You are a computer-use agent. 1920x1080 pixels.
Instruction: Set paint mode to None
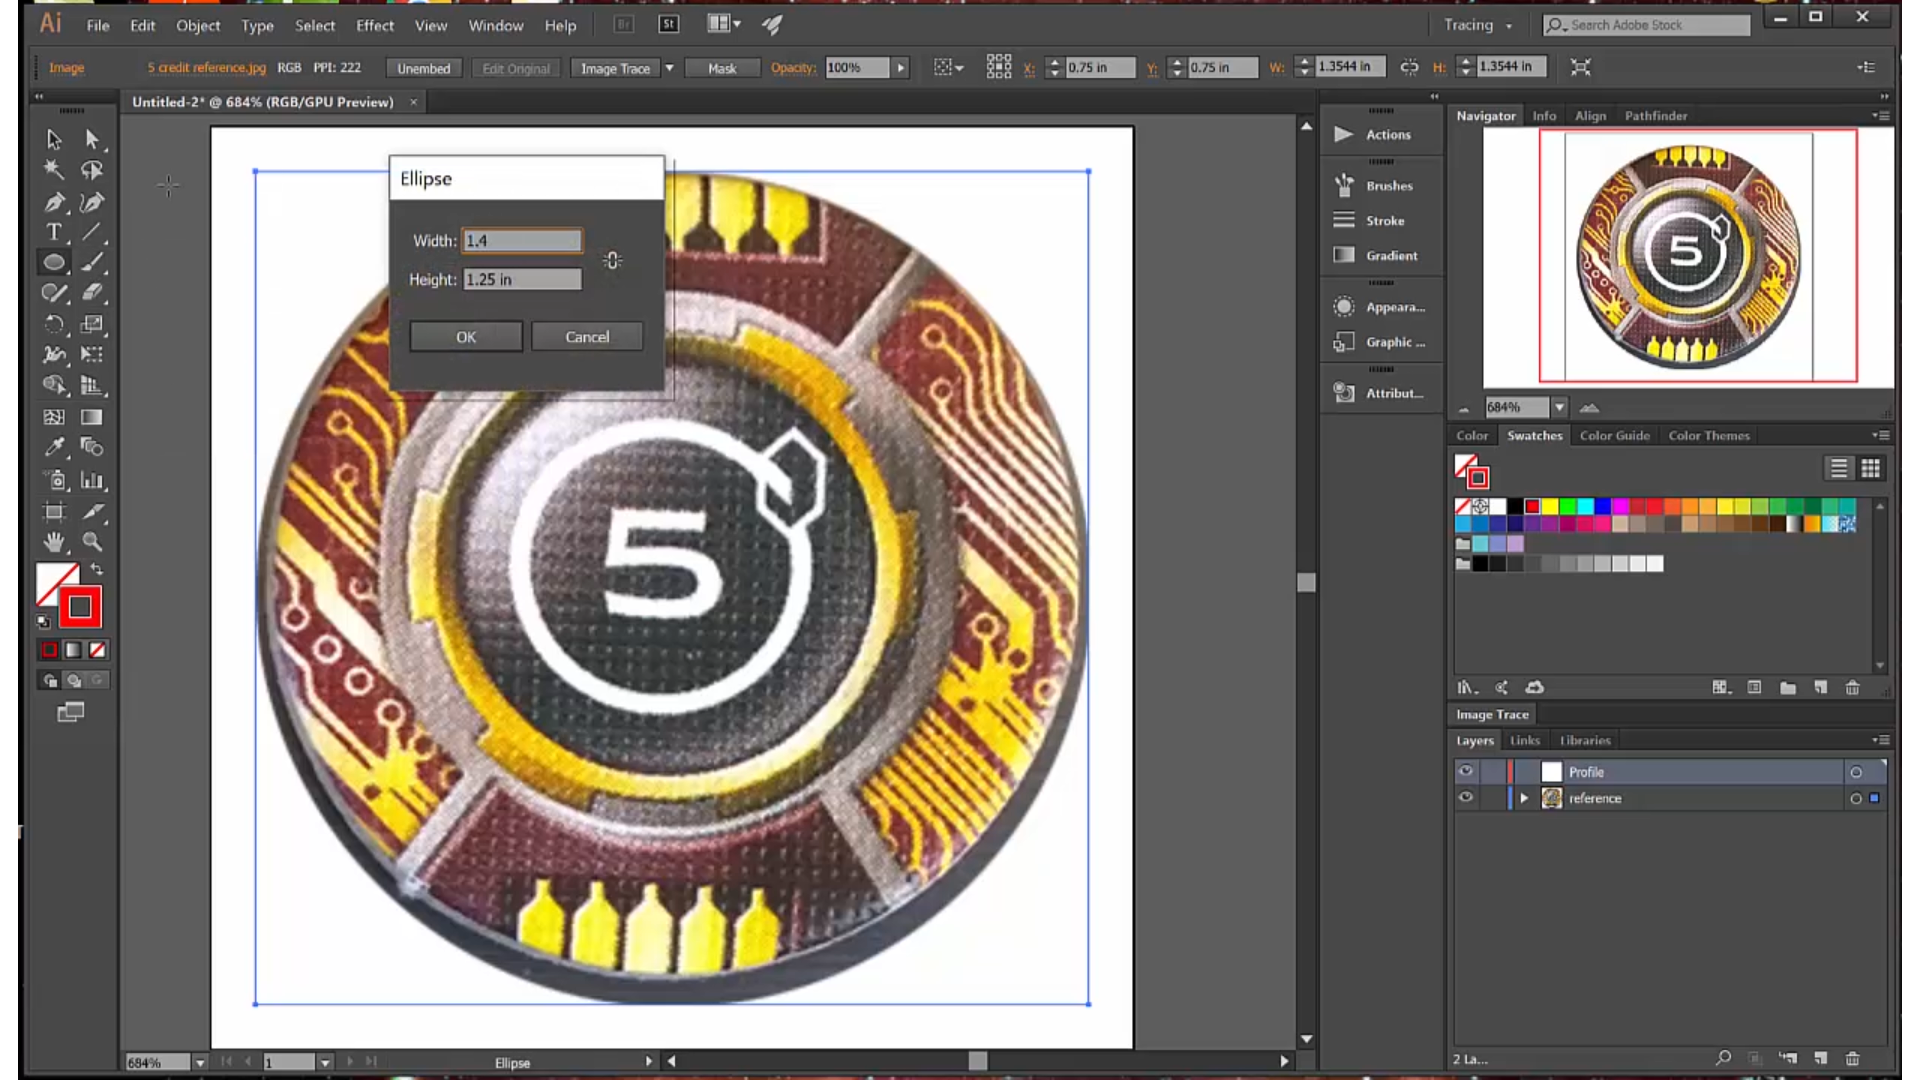(x=97, y=650)
